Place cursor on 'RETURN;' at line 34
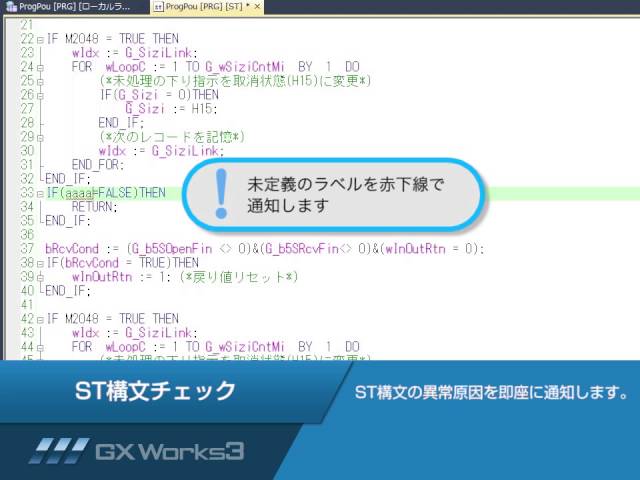Viewport: 640px width, 480px height. [95, 207]
